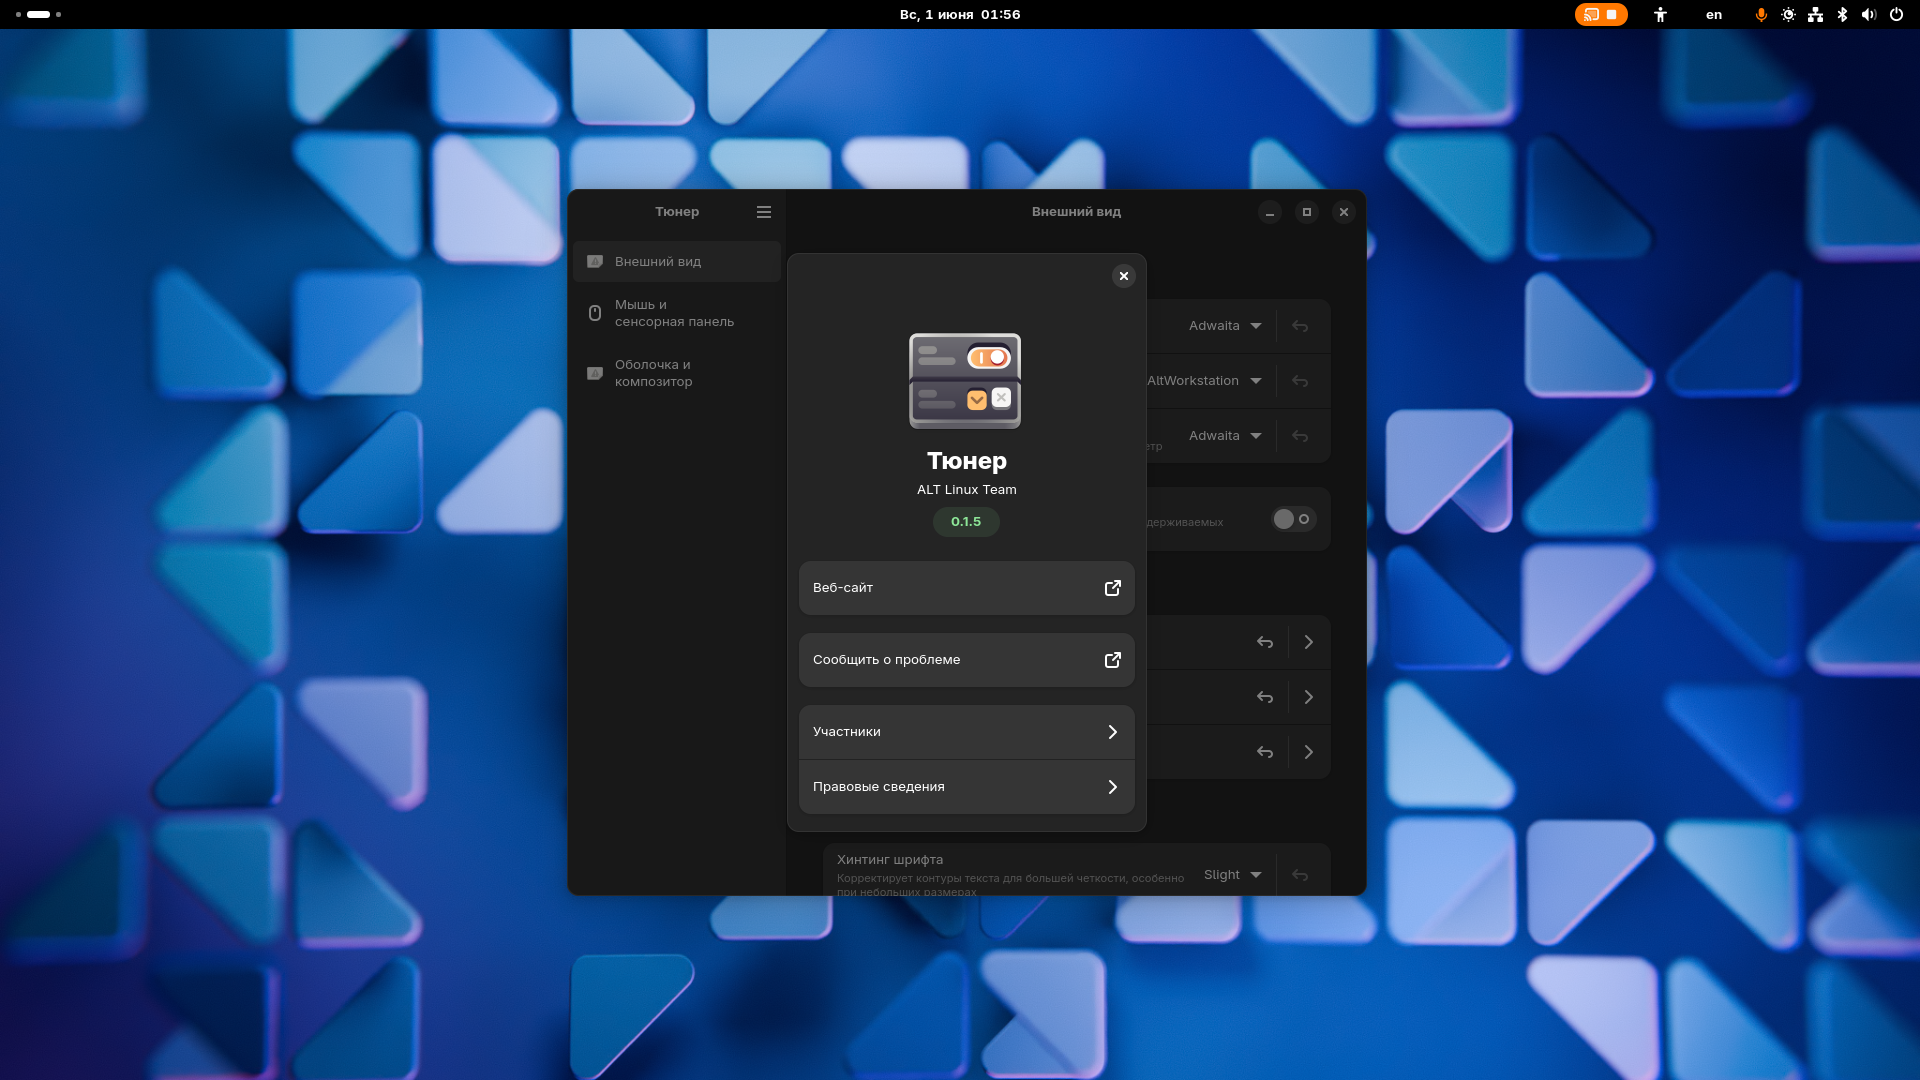The width and height of the screenshot is (1920, 1080).
Task: Click the Внешний вид sidebar icon
Action: [x=595, y=262]
